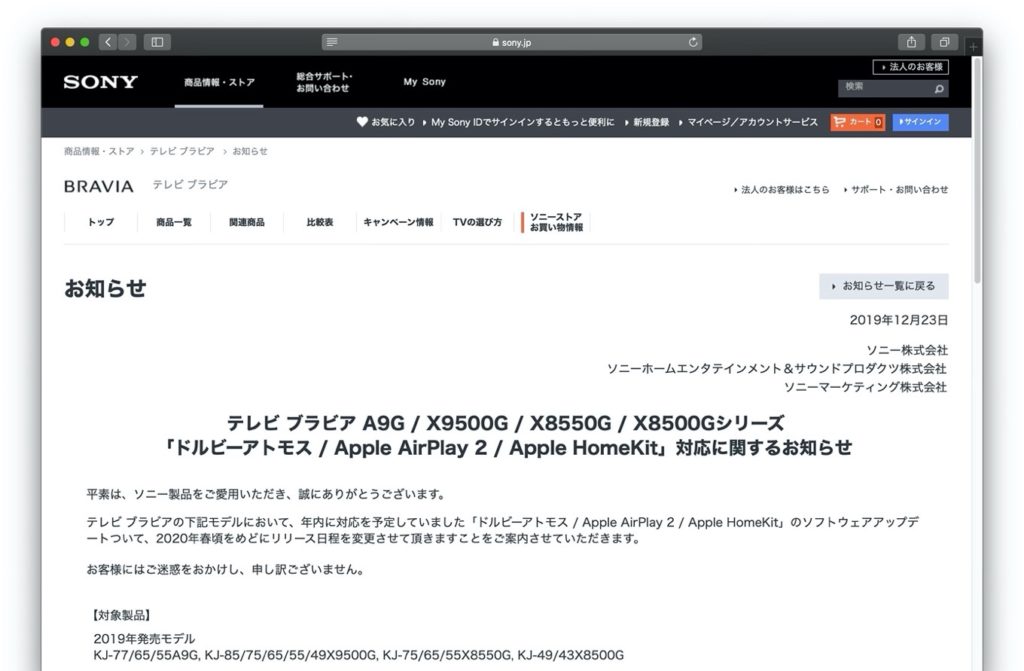This screenshot has width=1024, height=671.
Task: Click Safari's forward navigation arrow
Action: tap(126, 42)
